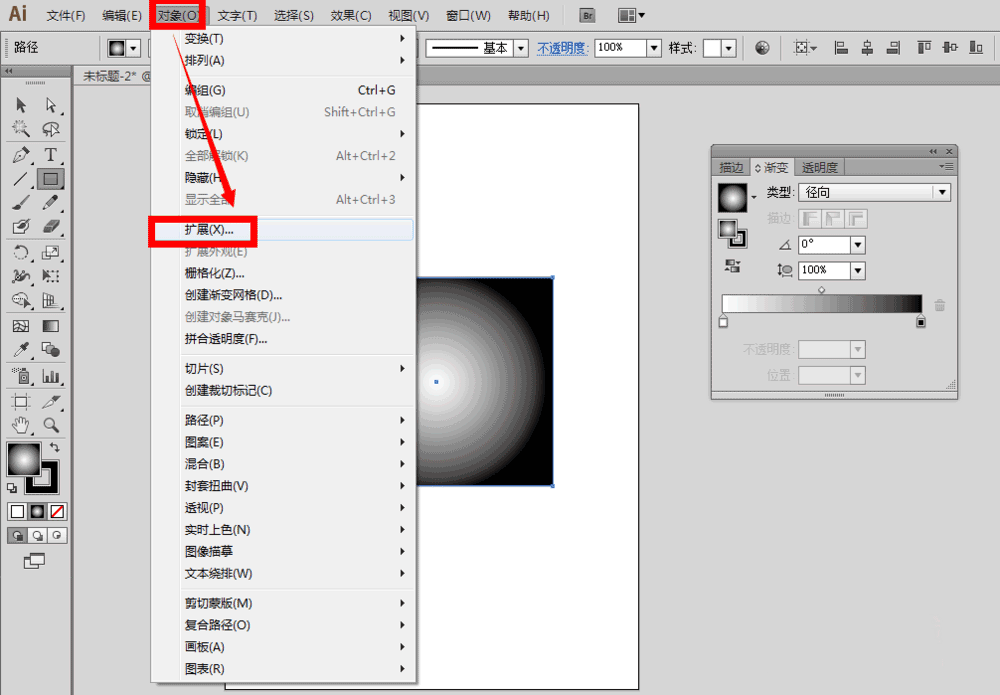This screenshot has height=695, width=1000.
Task: Select the Rectangle tool
Action: (50, 179)
